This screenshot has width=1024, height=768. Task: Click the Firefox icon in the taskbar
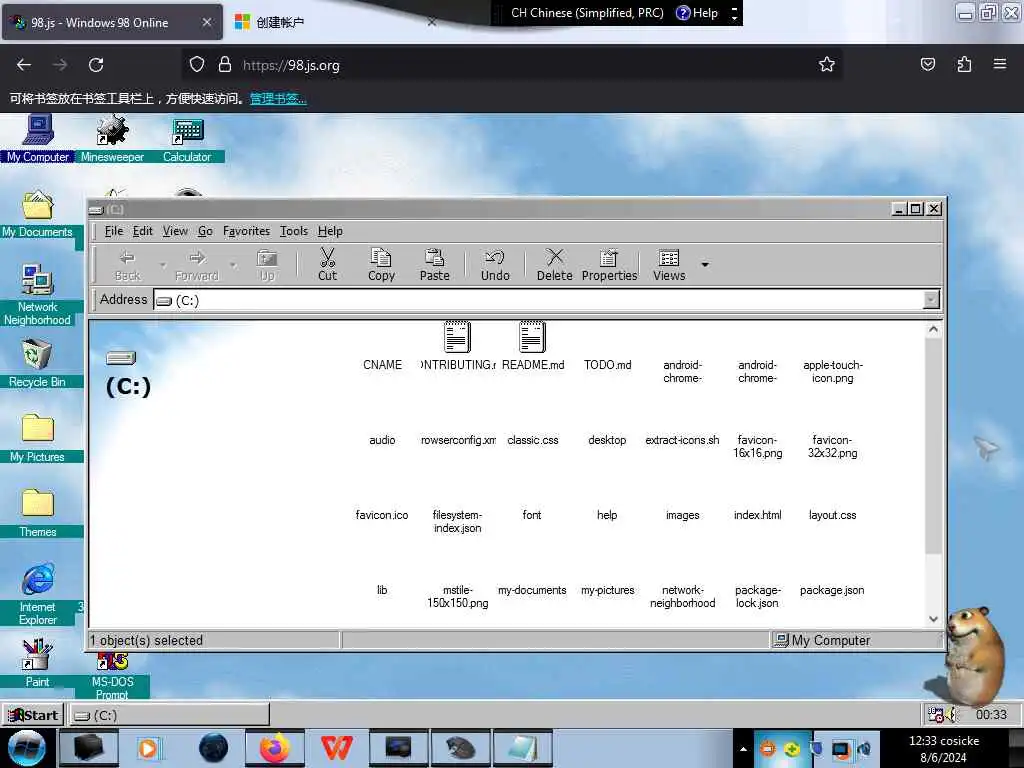[x=275, y=748]
